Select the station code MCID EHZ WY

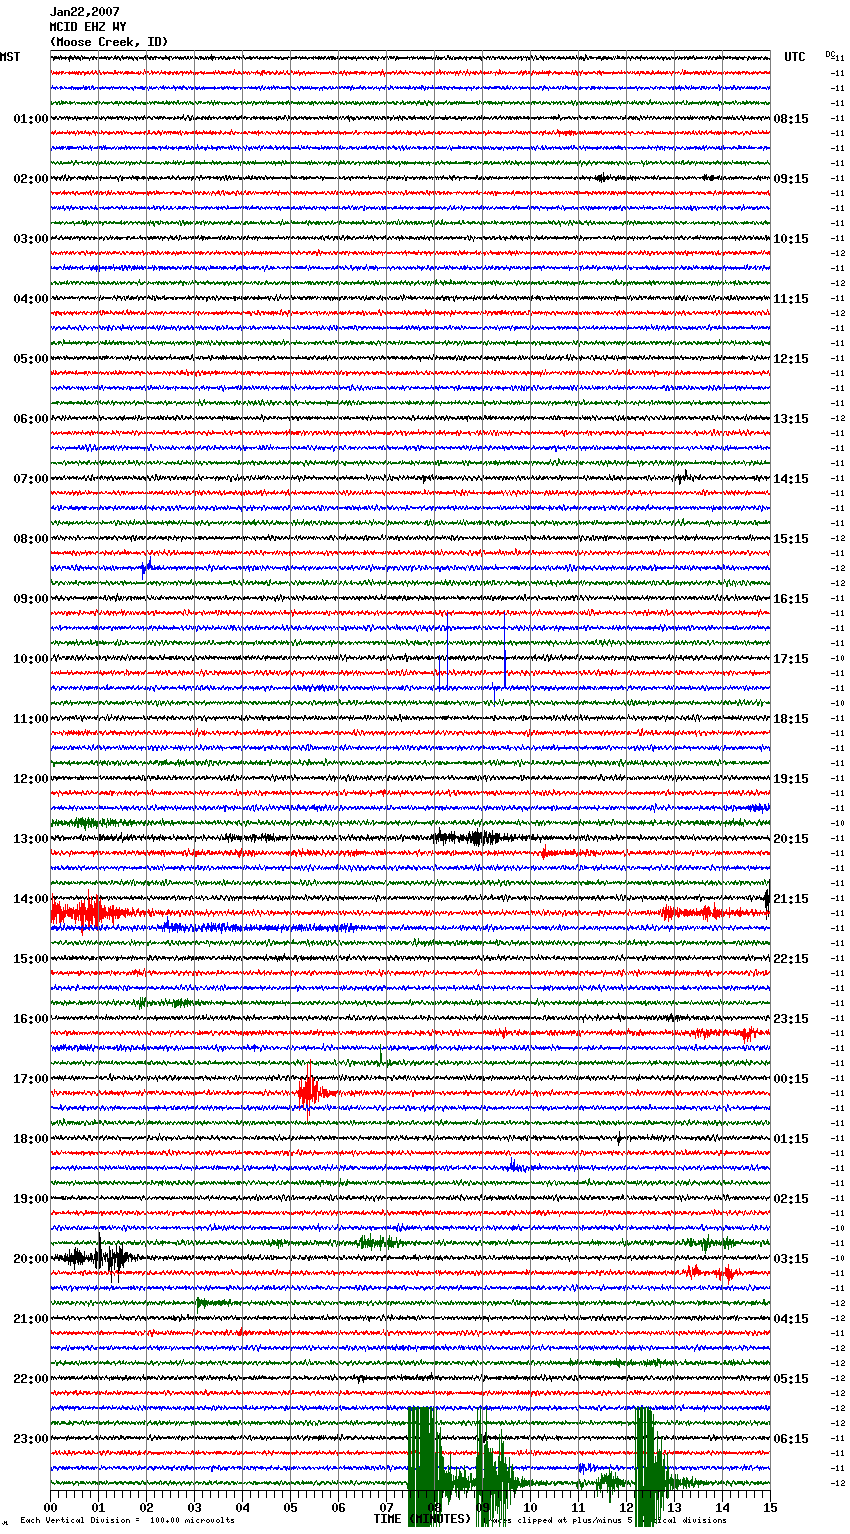tap(88, 27)
